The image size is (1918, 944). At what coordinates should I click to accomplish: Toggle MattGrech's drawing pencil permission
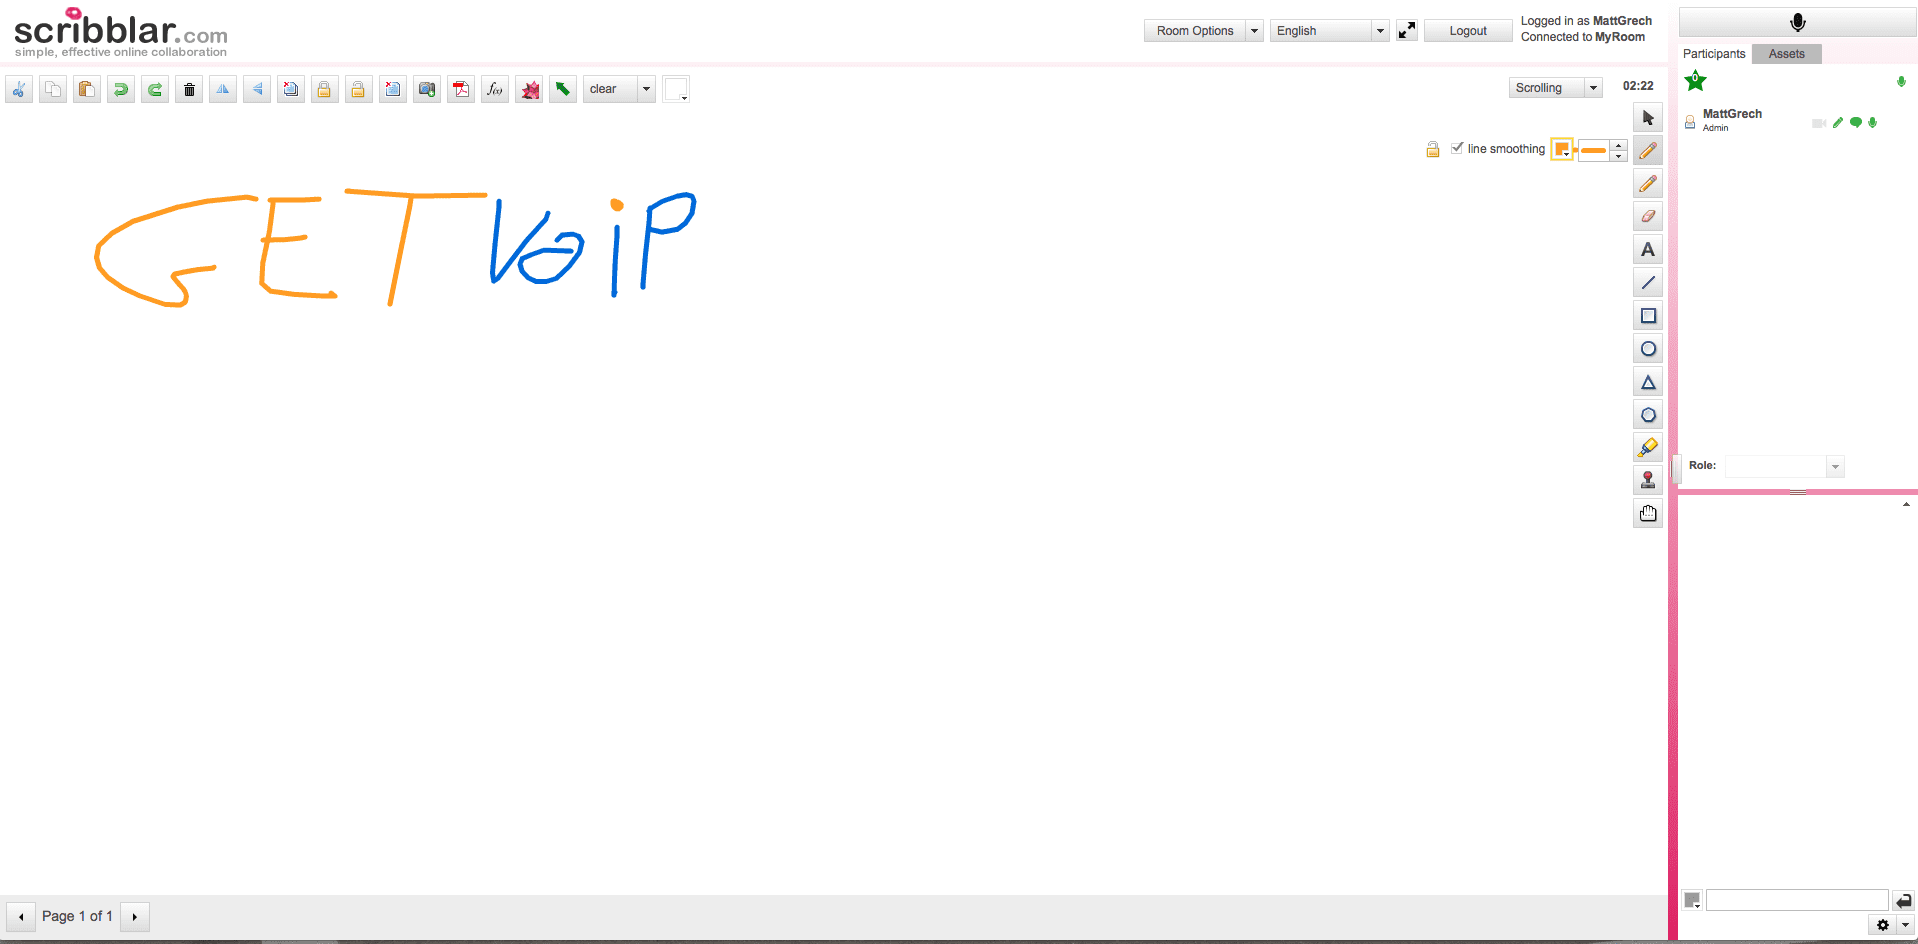point(1838,123)
